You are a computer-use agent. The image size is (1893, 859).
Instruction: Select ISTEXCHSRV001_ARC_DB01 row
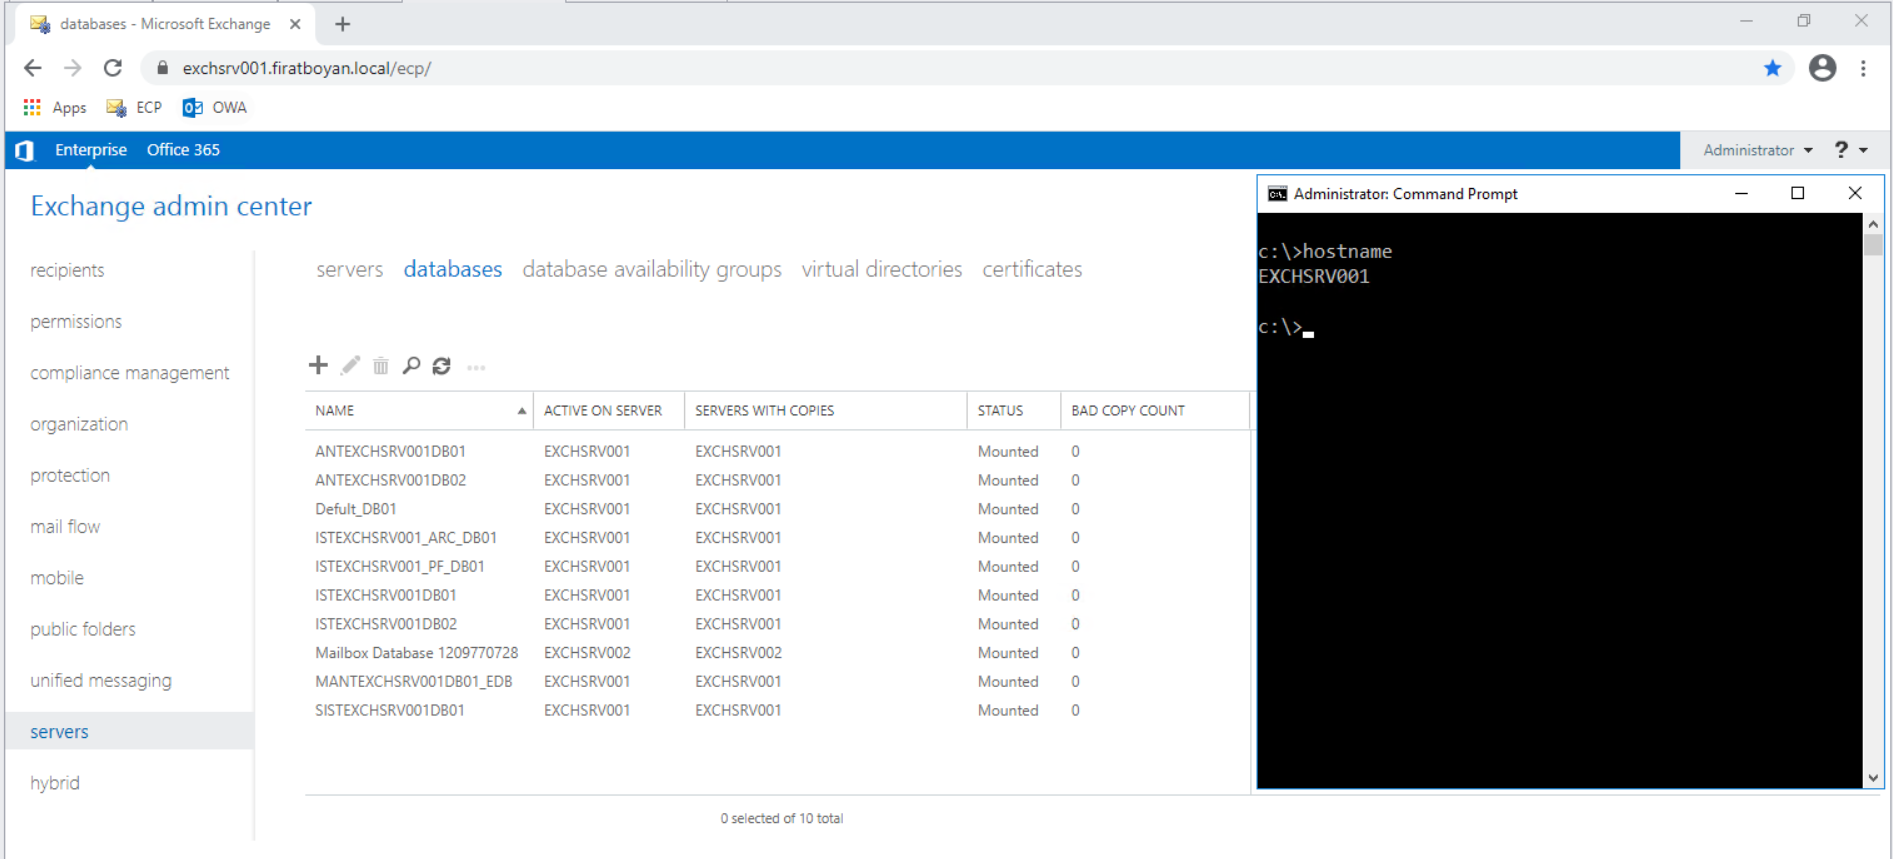point(778,537)
